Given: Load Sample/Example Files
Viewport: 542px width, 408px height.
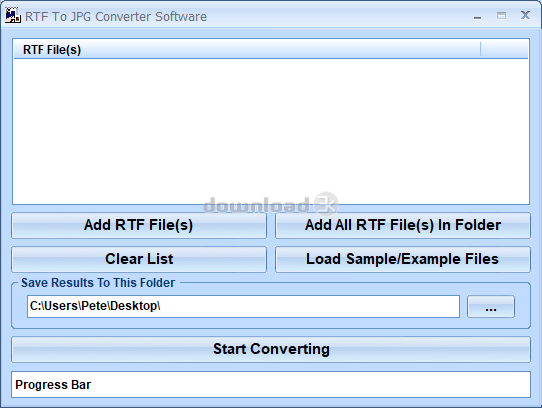Looking at the screenshot, I should 403,259.
